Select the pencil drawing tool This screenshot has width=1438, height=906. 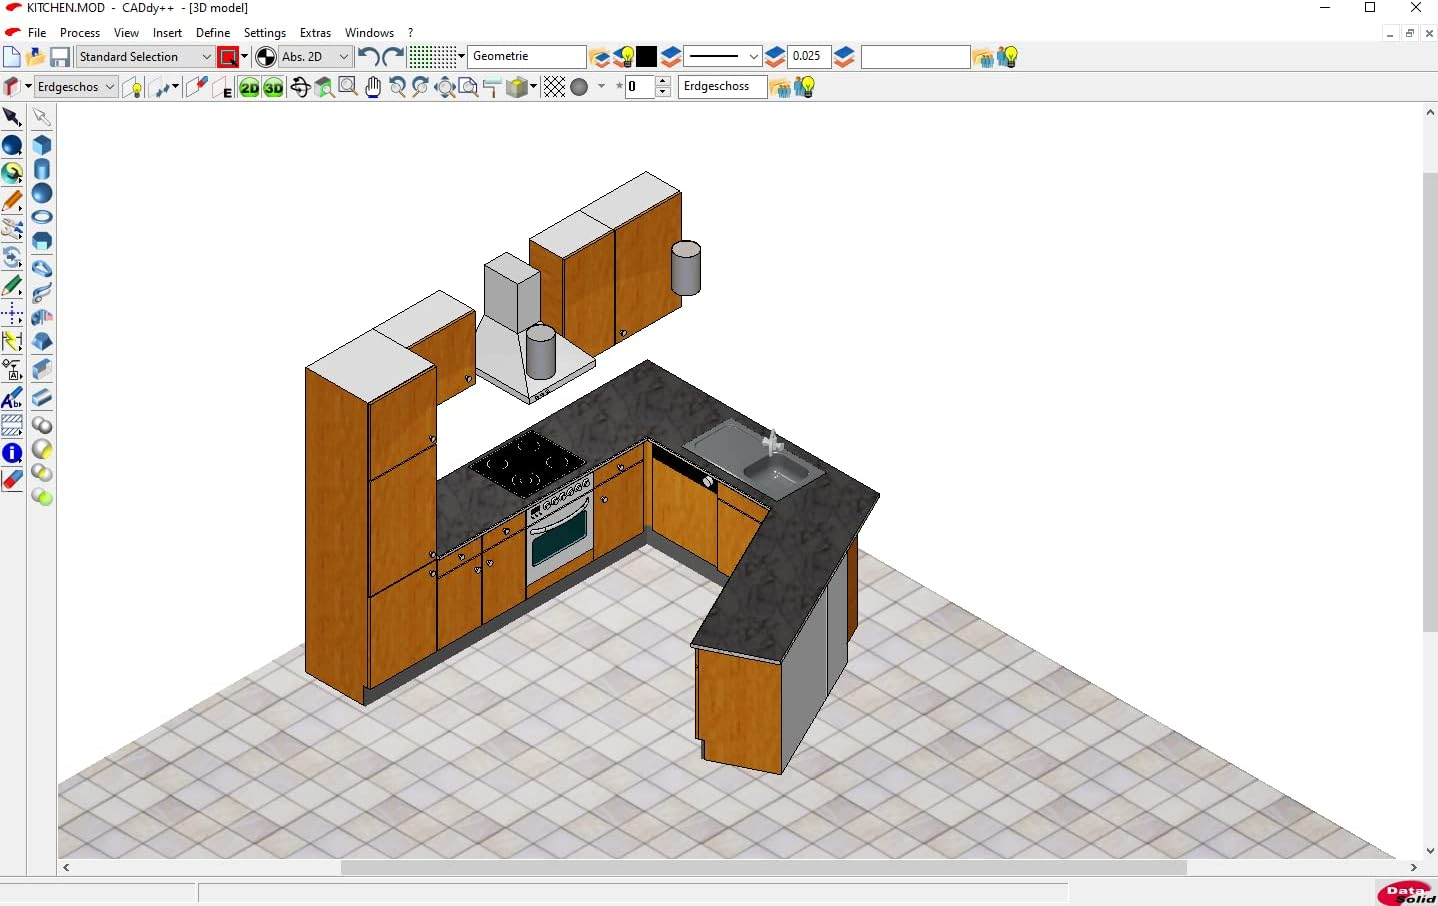coord(13,200)
